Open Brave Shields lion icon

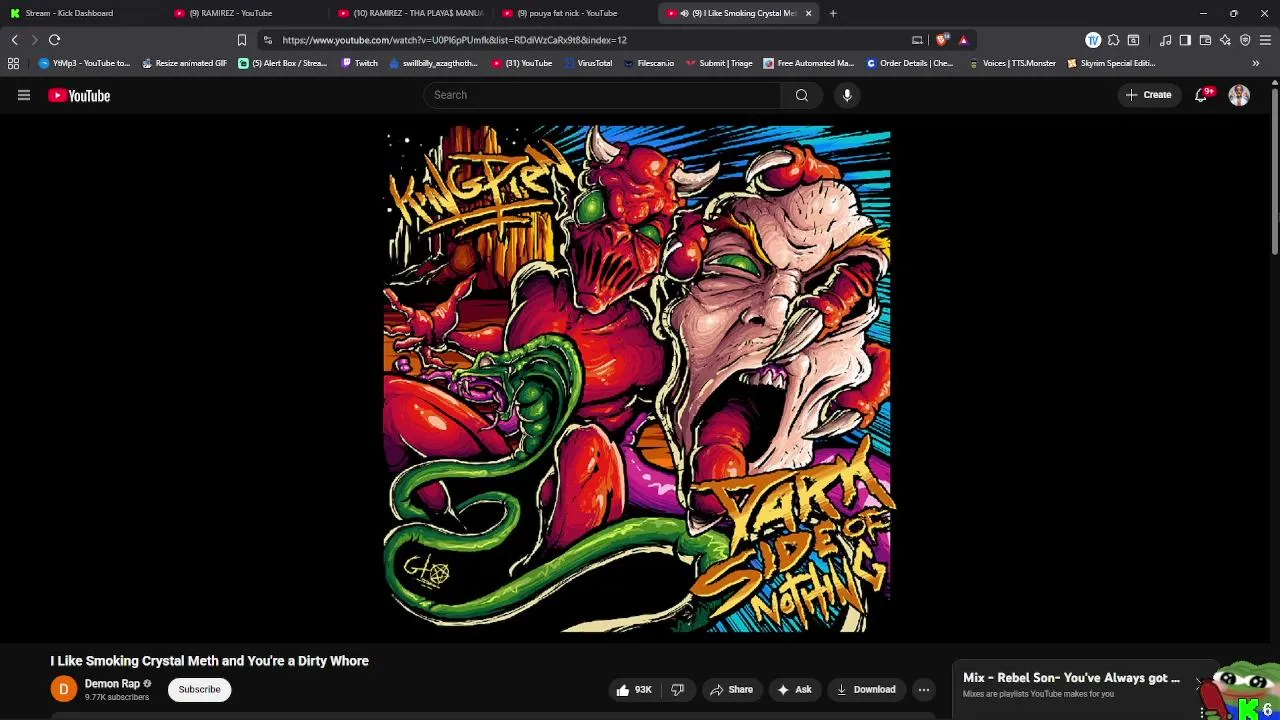pyautogui.click(x=942, y=40)
